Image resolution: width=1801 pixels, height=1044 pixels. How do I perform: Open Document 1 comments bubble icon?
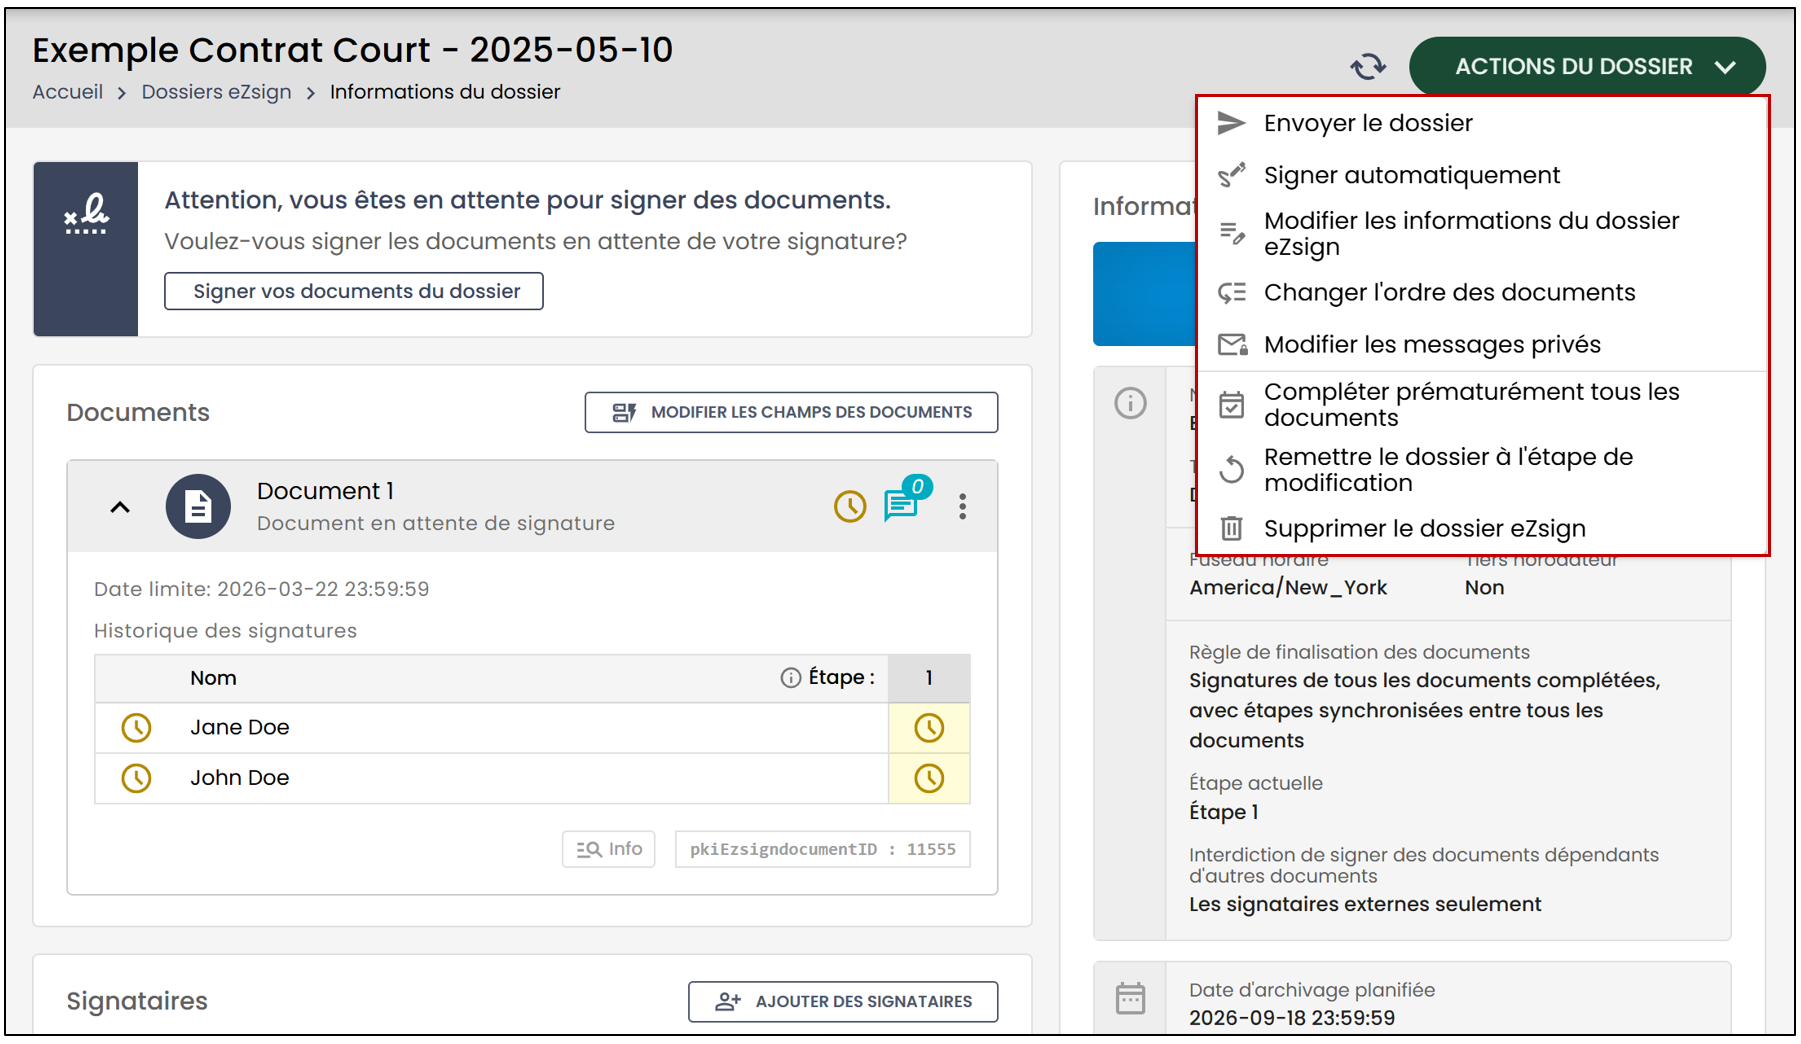click(903, 505)
